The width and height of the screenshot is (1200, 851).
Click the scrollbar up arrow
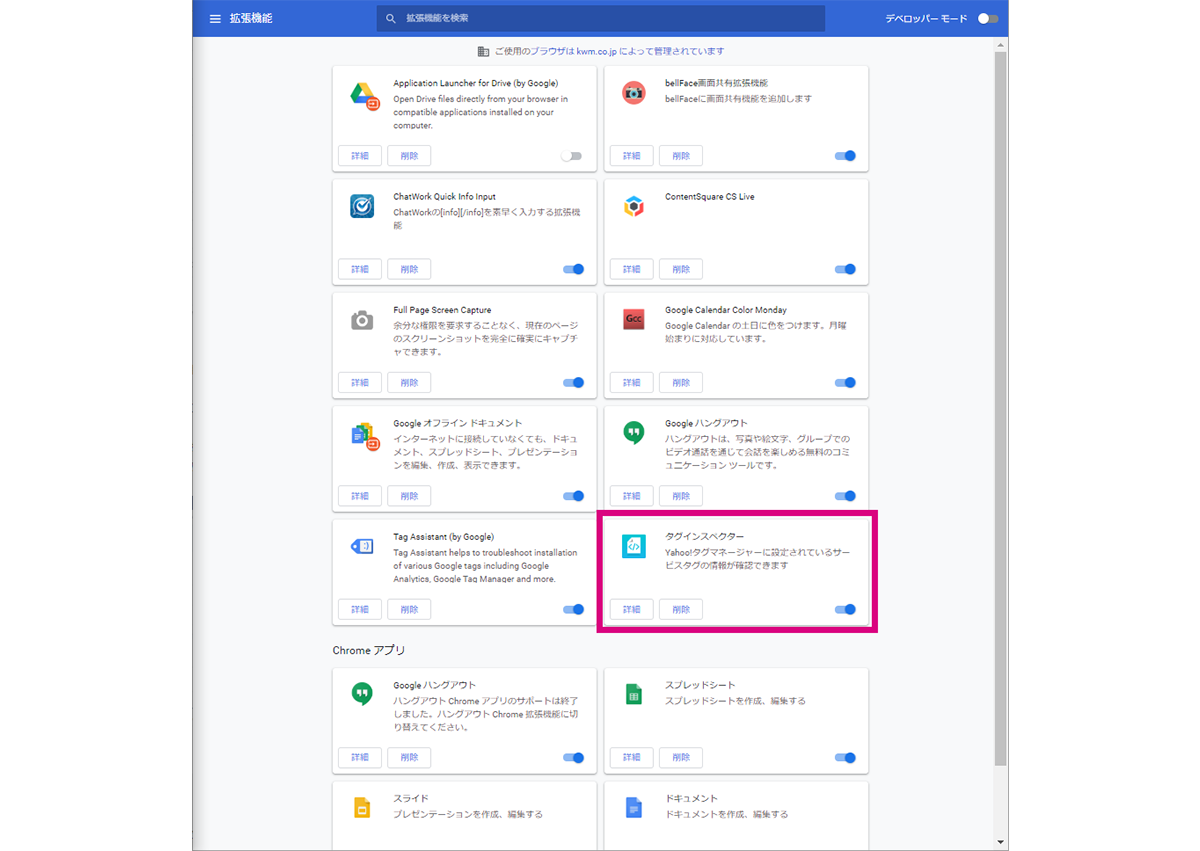click(x=1000, y=45)
